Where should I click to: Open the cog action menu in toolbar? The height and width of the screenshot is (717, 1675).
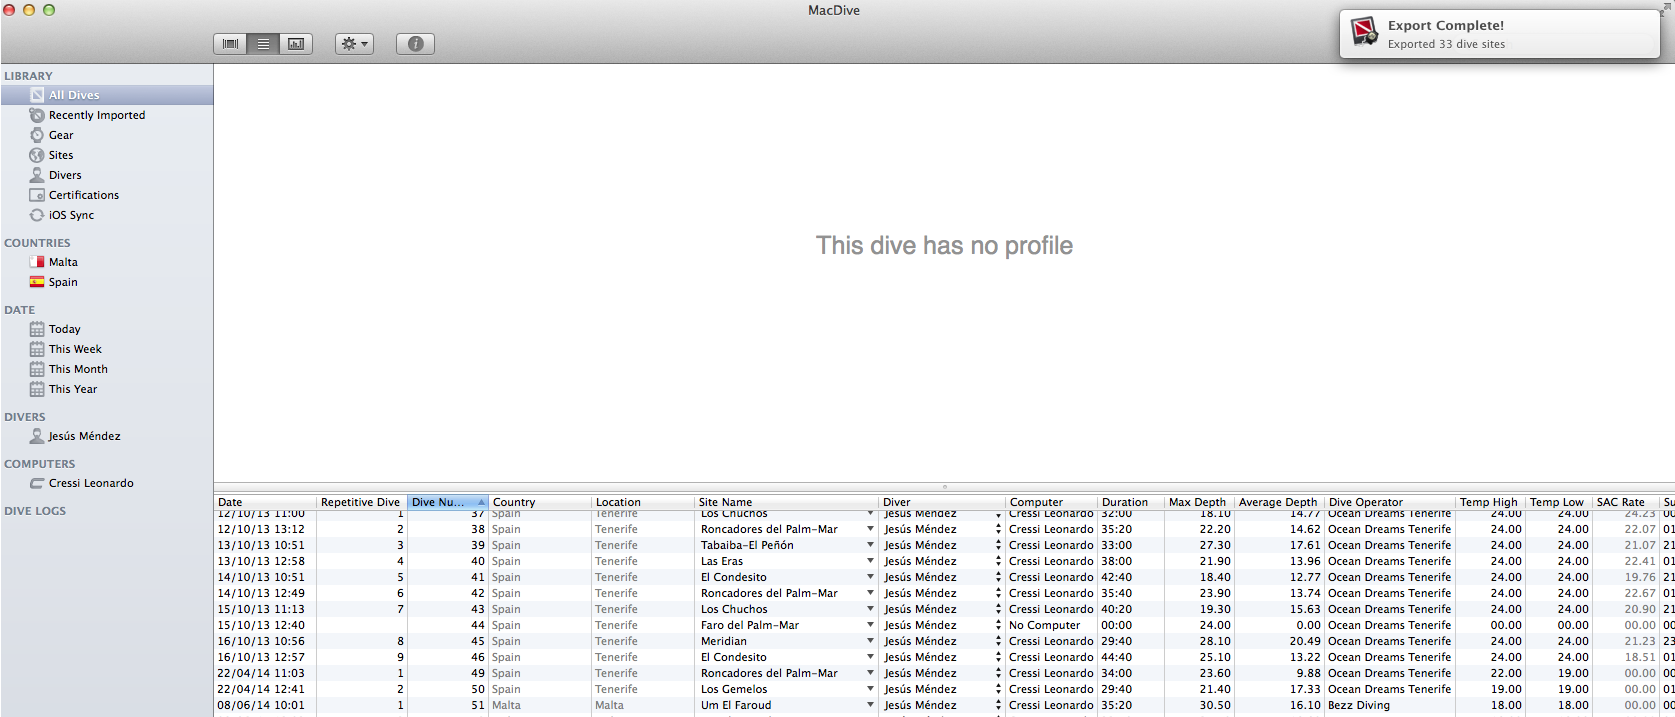[354, 44]
